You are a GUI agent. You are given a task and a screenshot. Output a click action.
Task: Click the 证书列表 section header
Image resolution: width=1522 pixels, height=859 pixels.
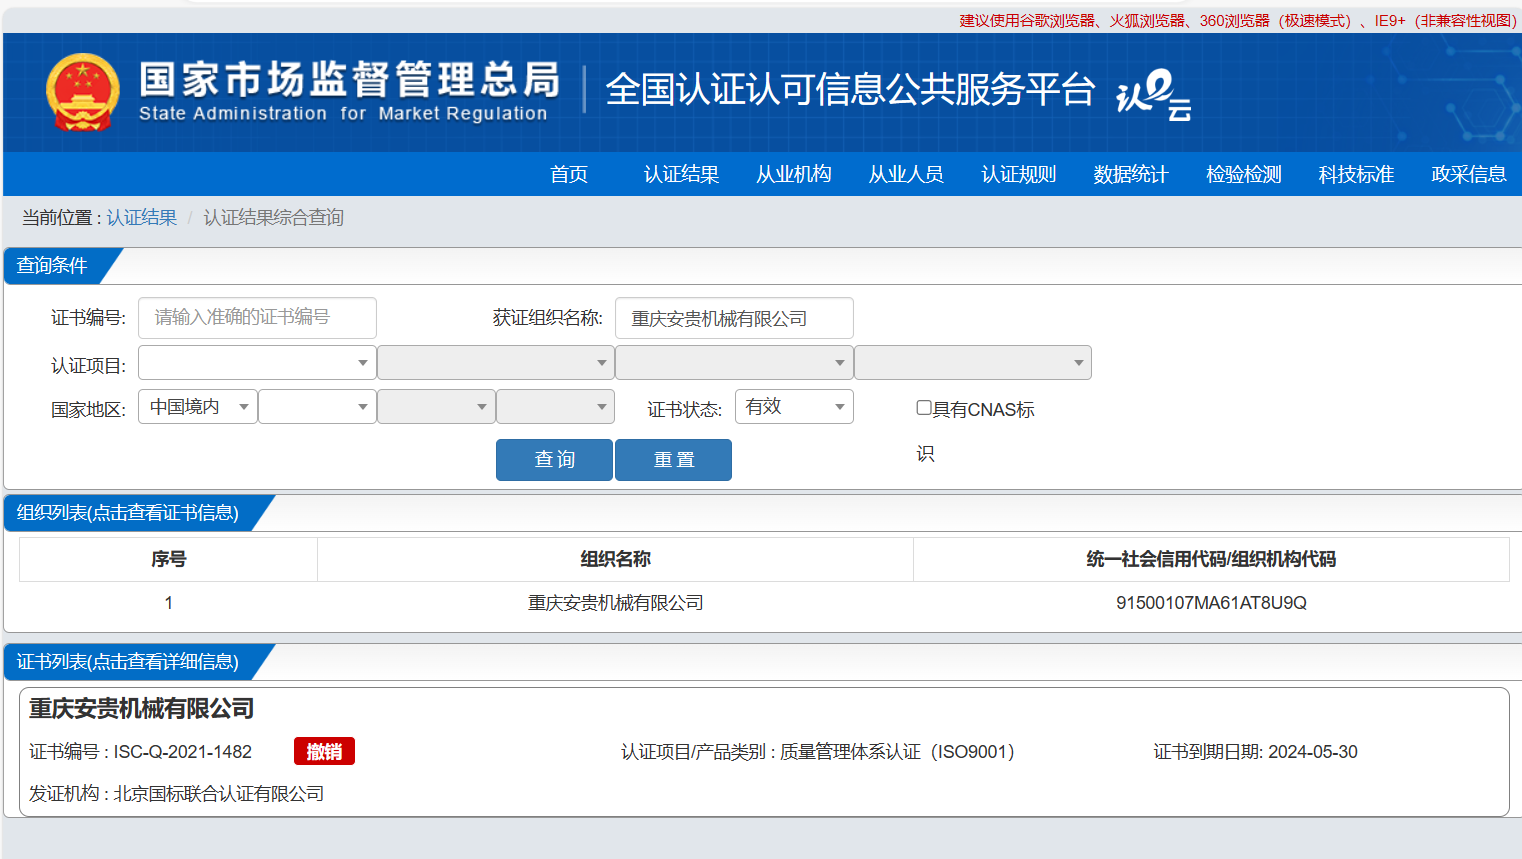[x=127, y=662]
